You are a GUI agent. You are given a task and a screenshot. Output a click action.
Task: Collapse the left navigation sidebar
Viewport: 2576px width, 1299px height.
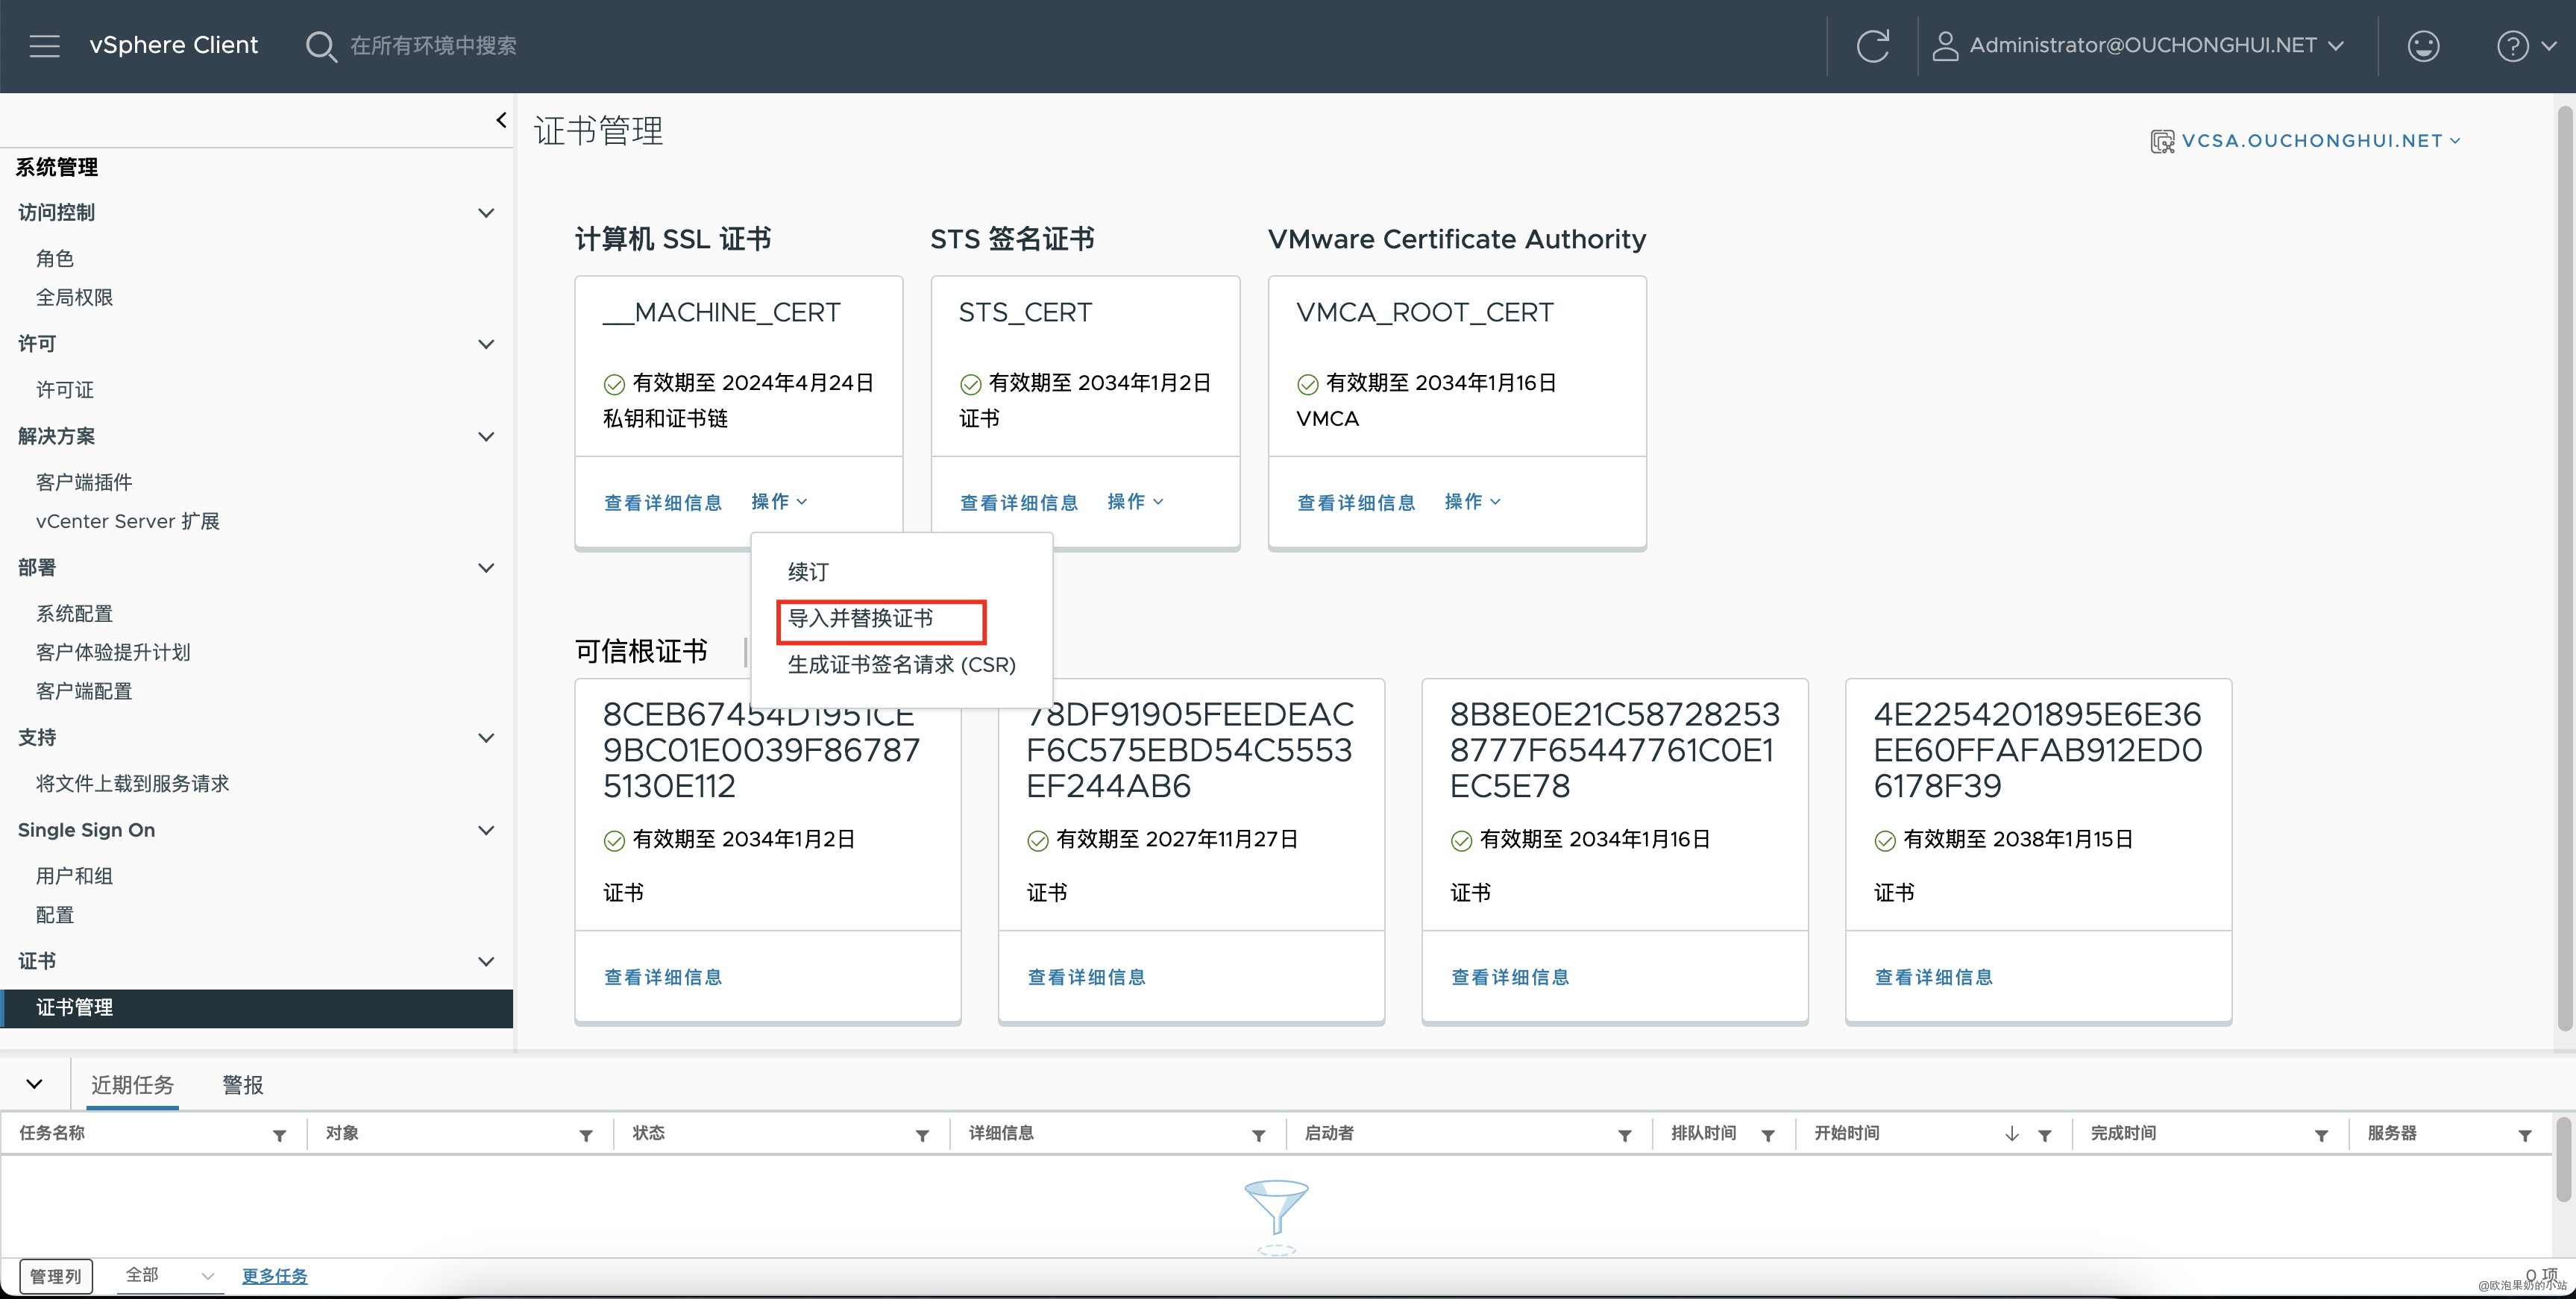pyautogui.click(x=501, y=120)
